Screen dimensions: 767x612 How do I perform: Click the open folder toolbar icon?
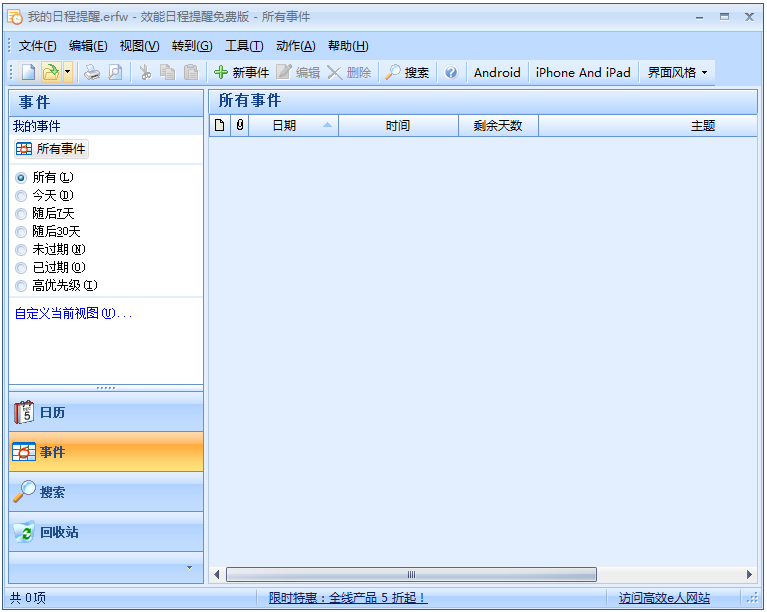49,72
